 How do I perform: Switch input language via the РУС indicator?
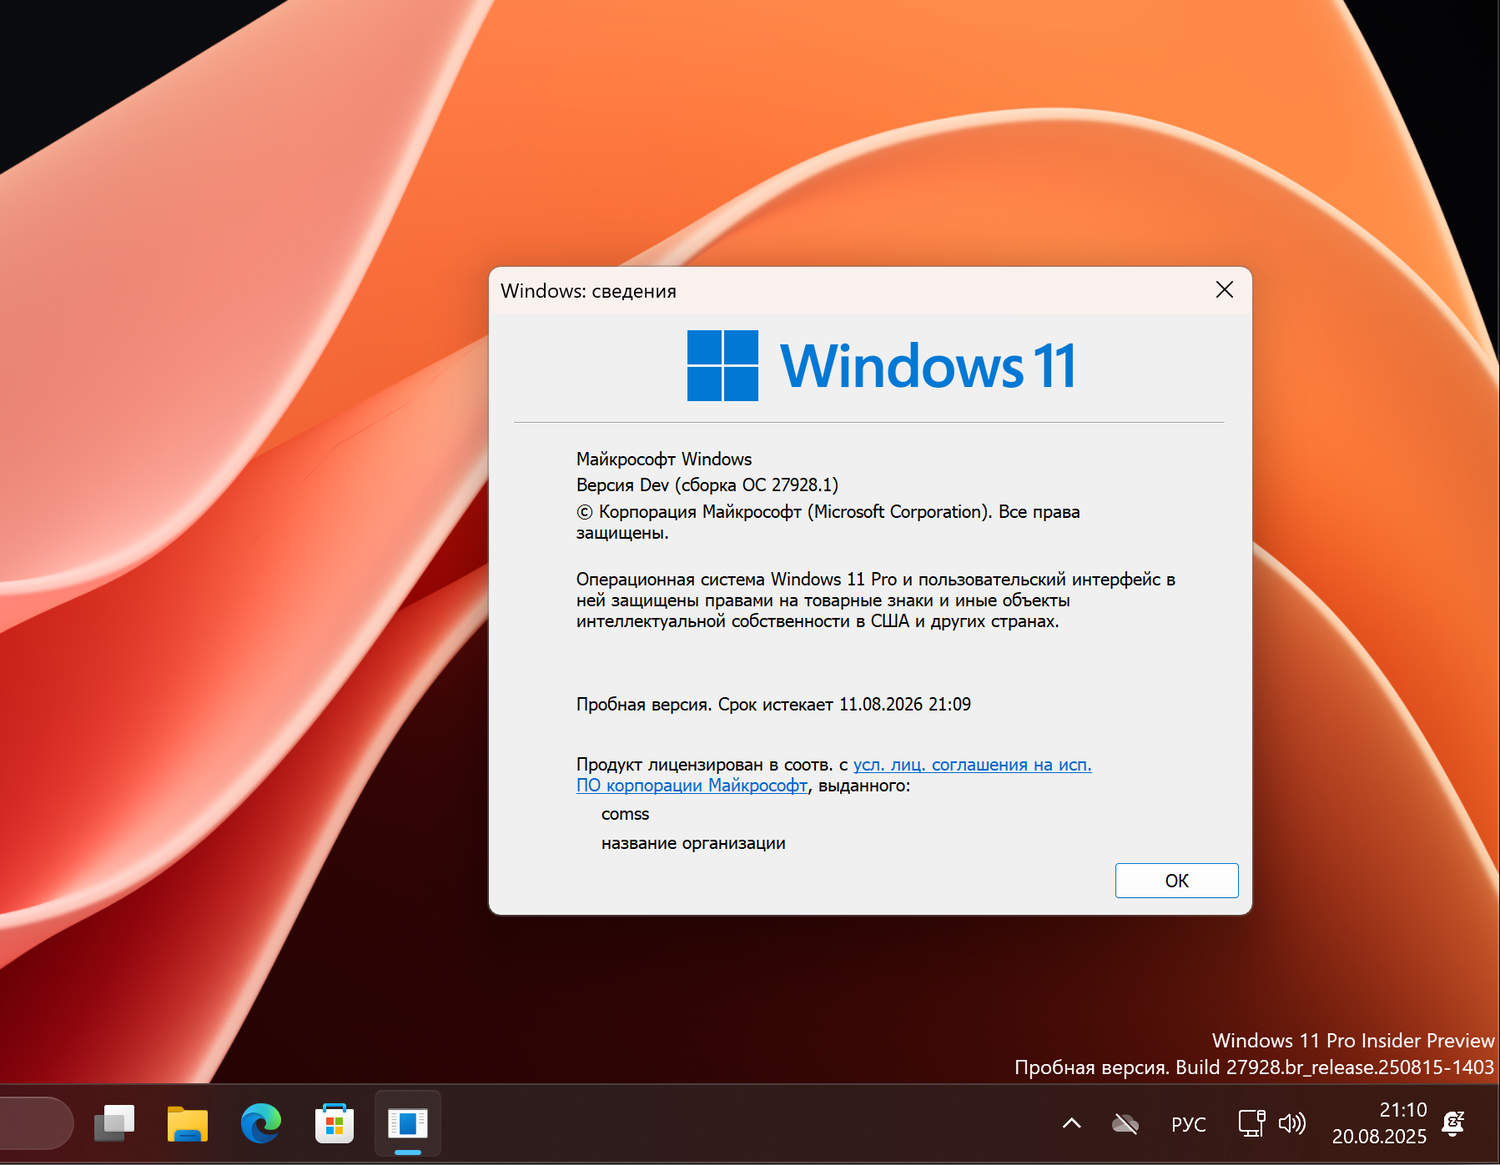(1188, 1123)
